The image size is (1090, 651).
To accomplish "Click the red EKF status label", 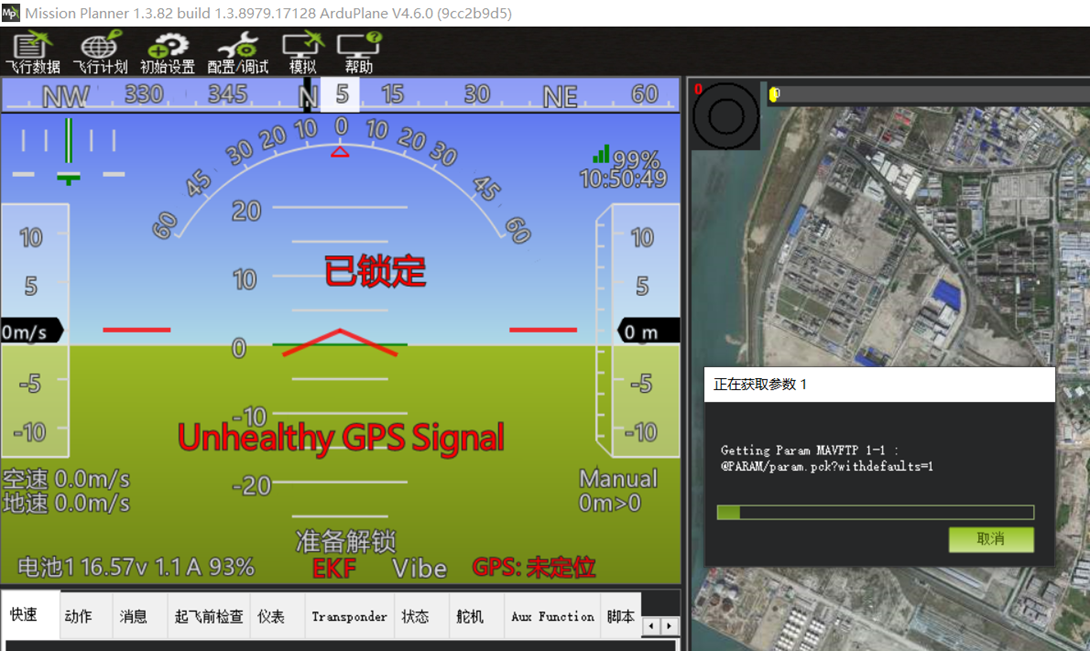I will tap(333, 568).
